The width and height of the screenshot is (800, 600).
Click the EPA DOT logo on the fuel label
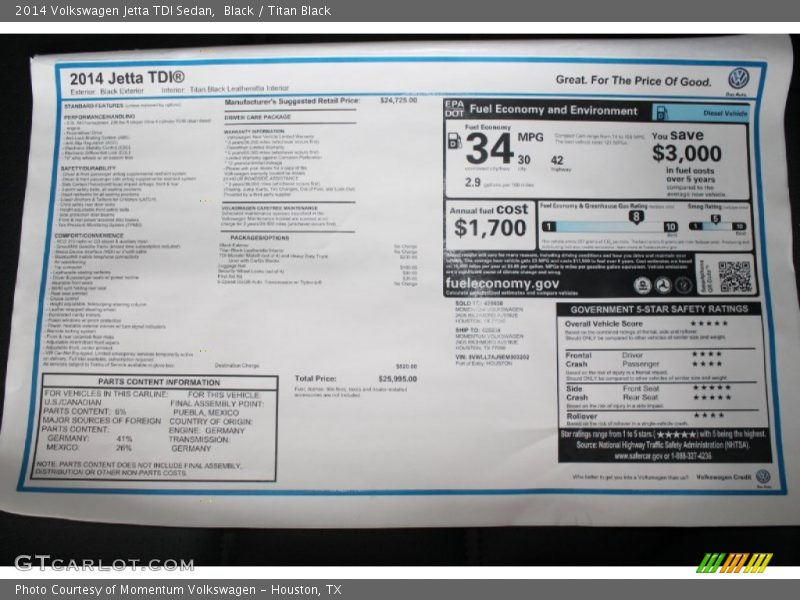tap(453, 108)
